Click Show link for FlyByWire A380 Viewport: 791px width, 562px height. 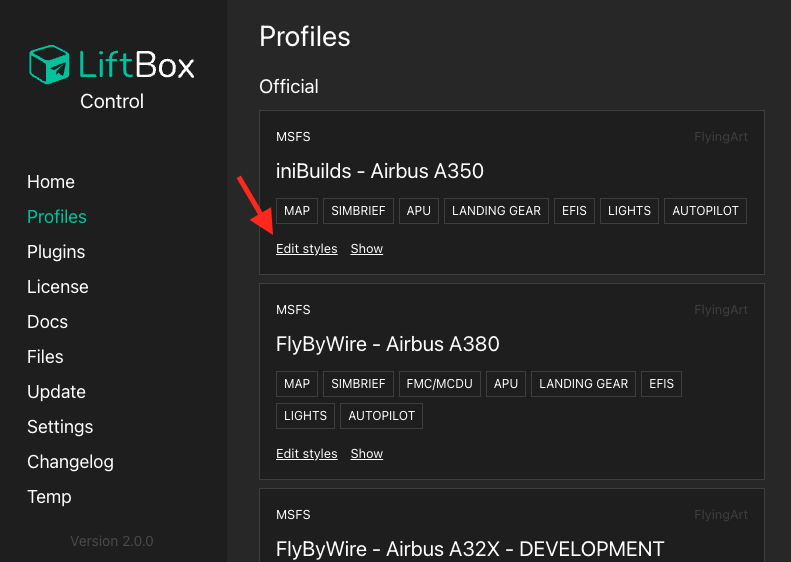[x=367, y=454]
